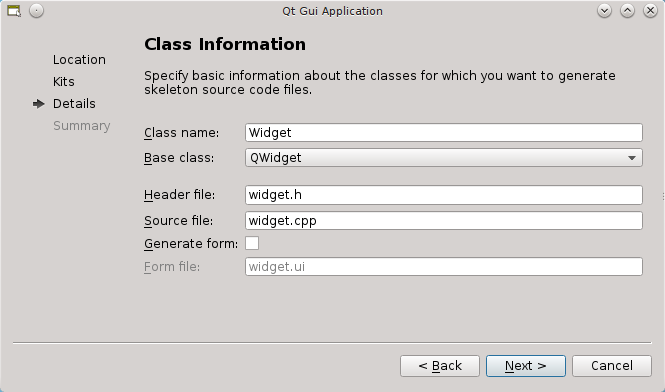Go back with the Back button
The height and width of the screenshot is (392, 665).
tap(440, 366)
